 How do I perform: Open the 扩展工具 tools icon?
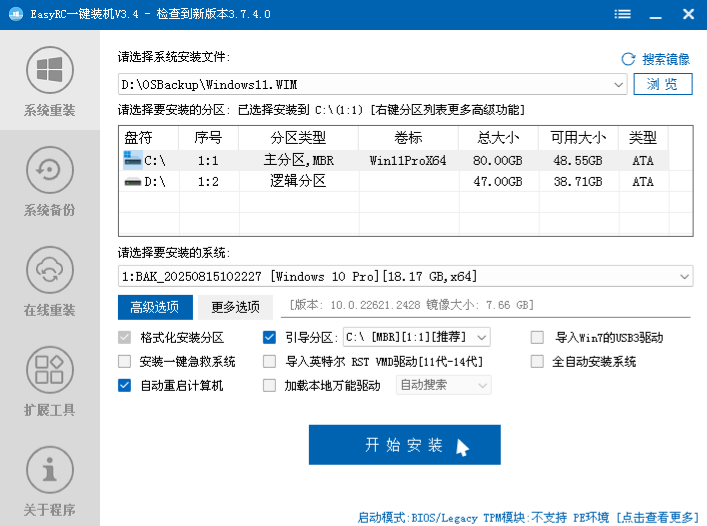[x=50, y=370]
